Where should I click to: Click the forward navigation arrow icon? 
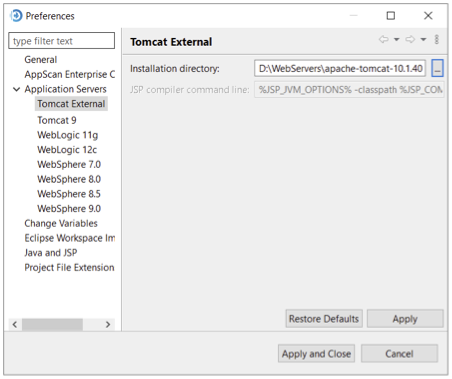tap(410, 40)
